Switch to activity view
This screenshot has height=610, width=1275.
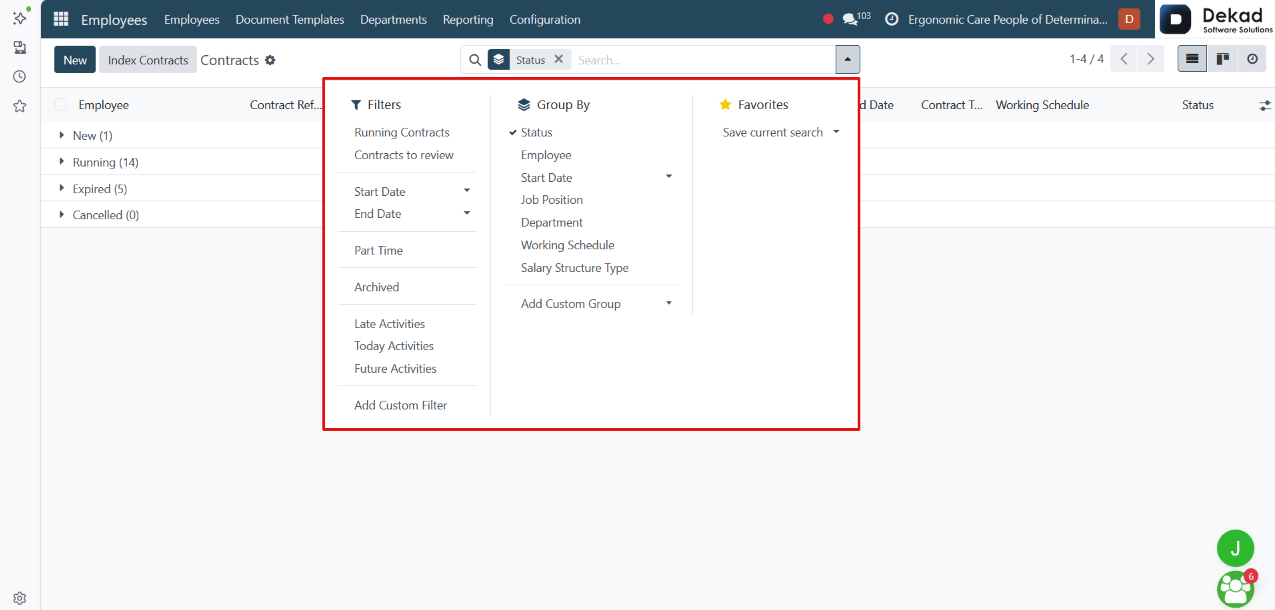pyautogui.click(x=1252, y=59)
